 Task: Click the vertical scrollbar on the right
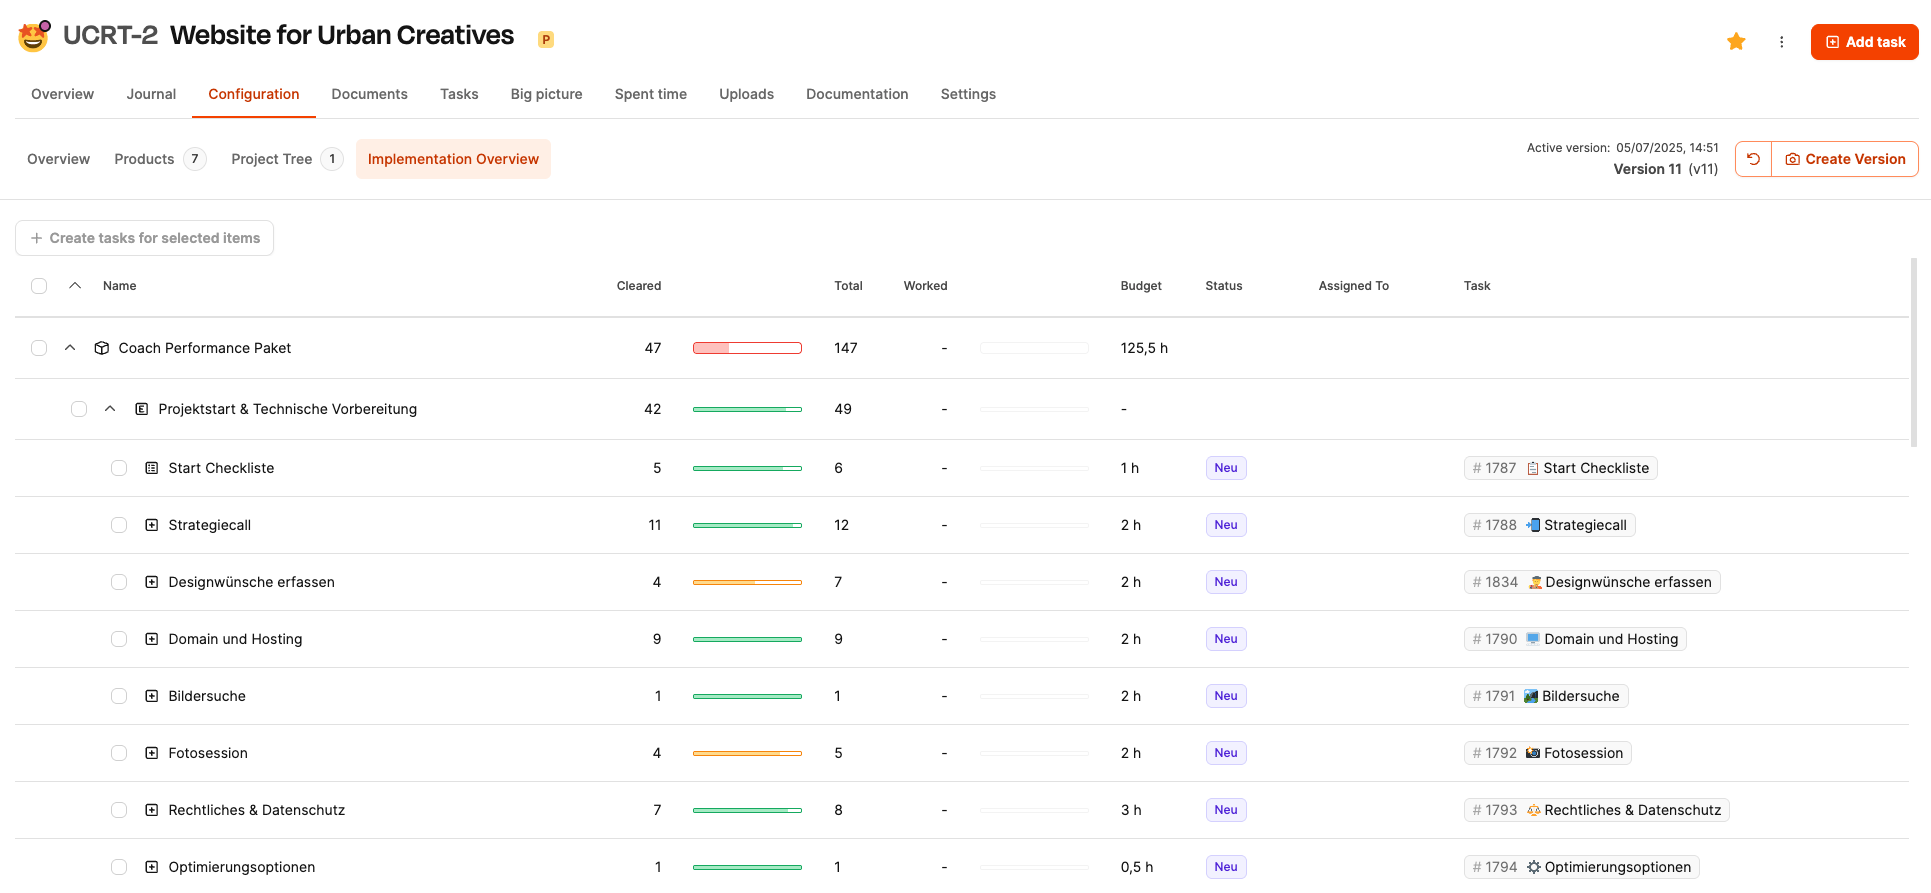pos(1914,350)
